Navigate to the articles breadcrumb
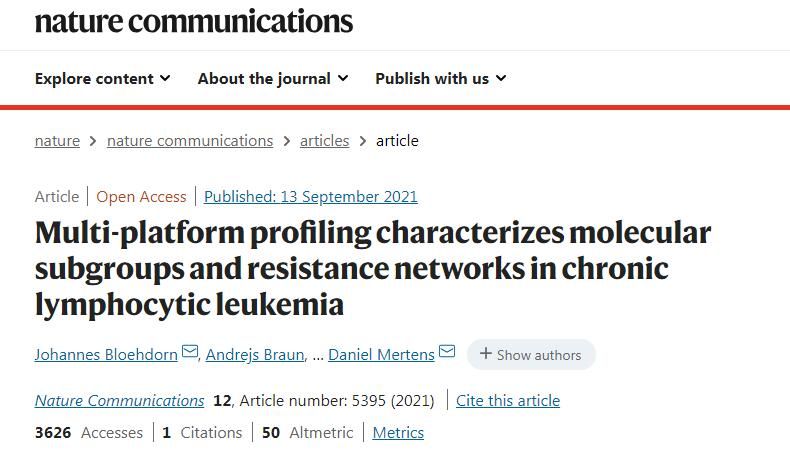 click(x=324, y=141)
